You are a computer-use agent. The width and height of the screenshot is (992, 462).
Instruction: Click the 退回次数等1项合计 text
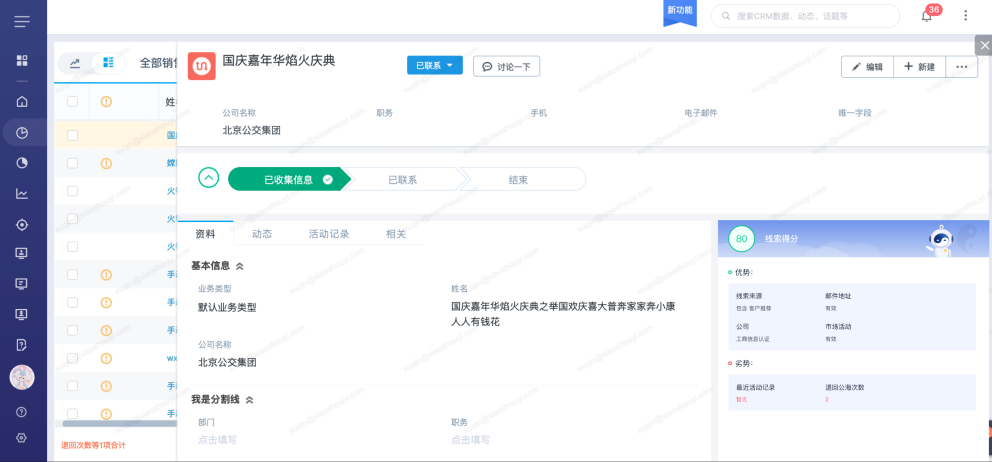93,446
